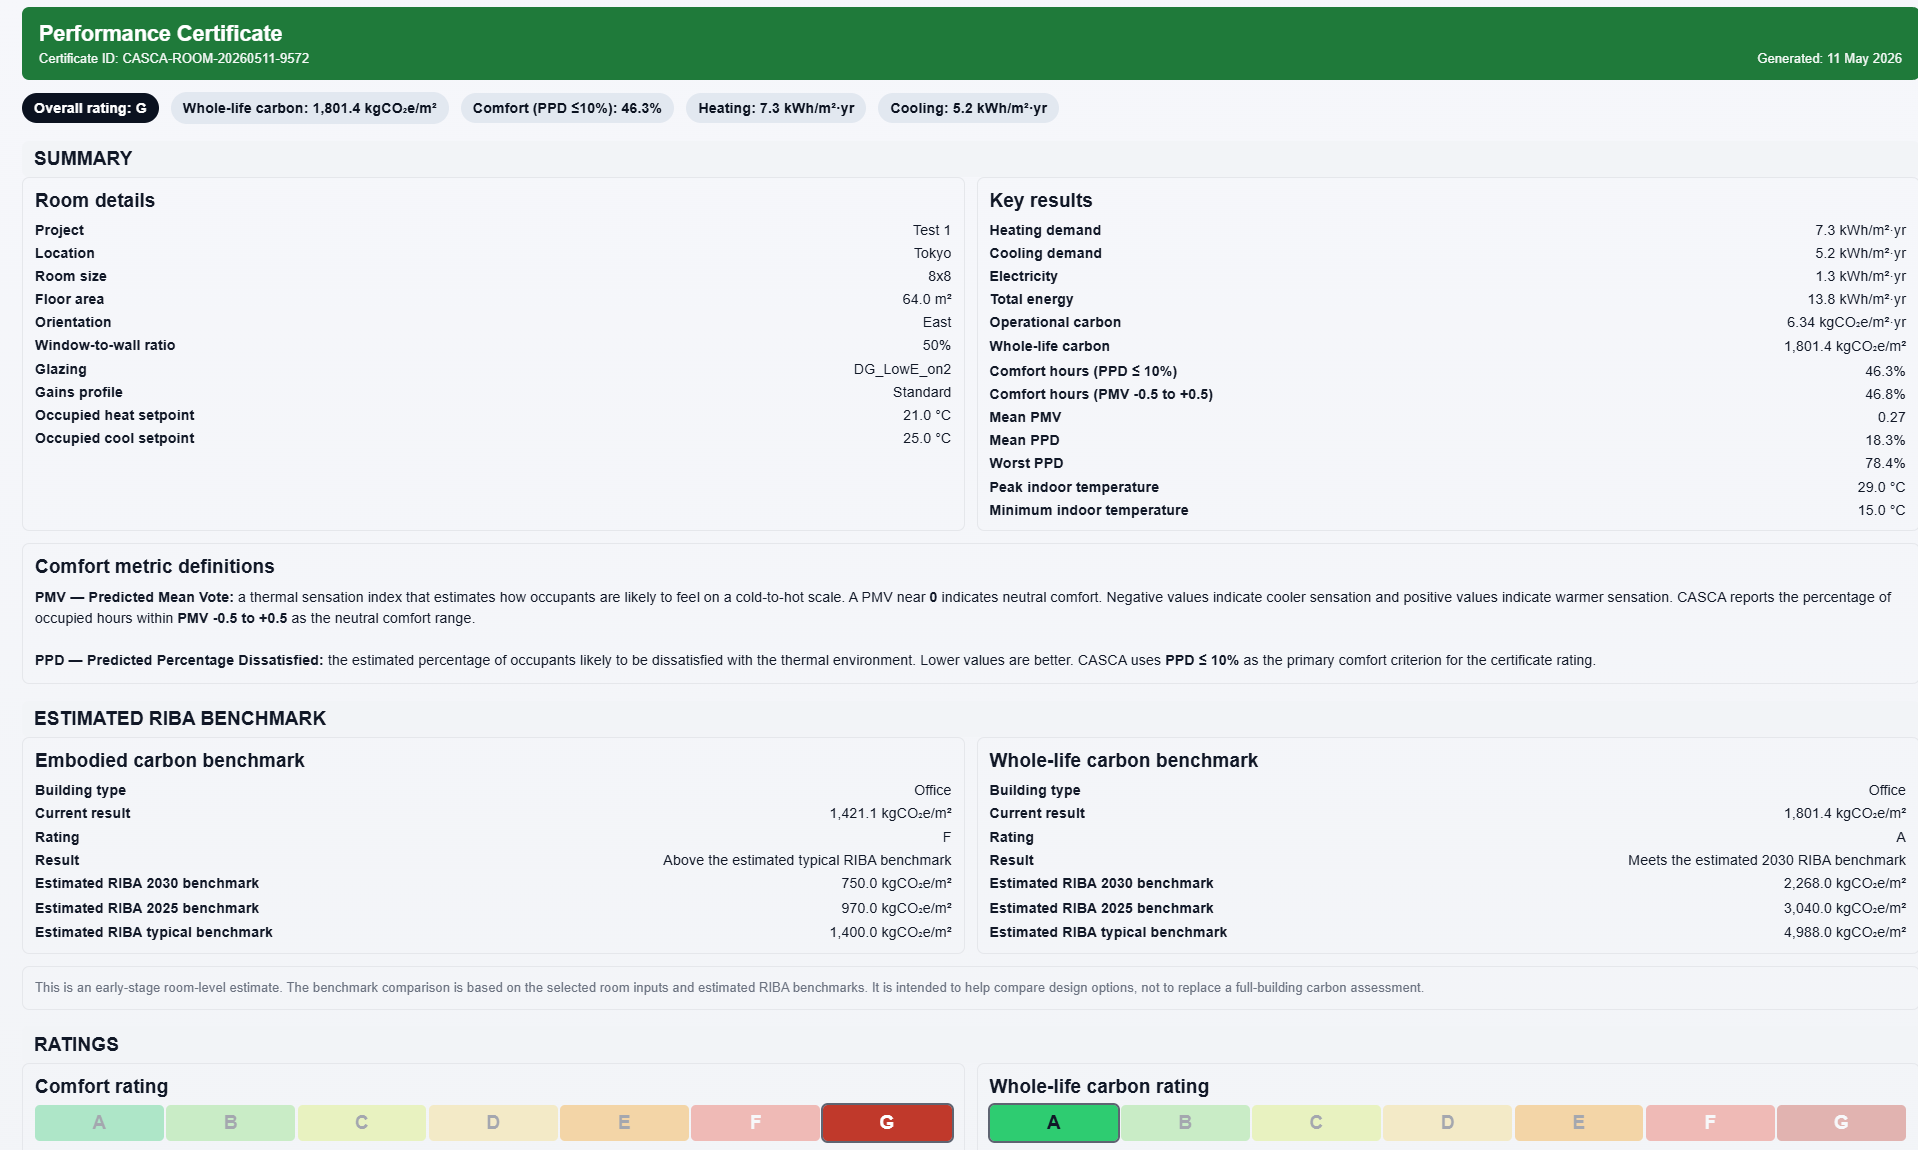1918x1150 pixels.
Task: Click the Comfort metric definitions heading
Action: coord(155,566)
